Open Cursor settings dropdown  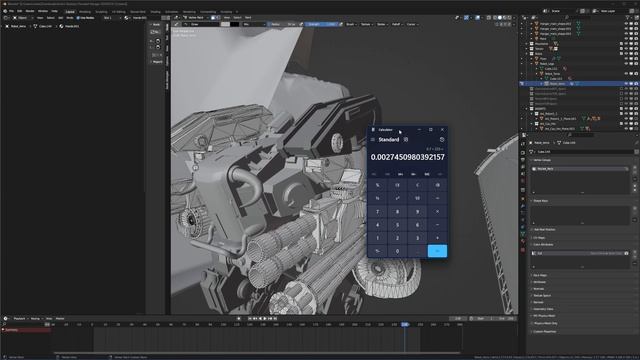point(412,24)
